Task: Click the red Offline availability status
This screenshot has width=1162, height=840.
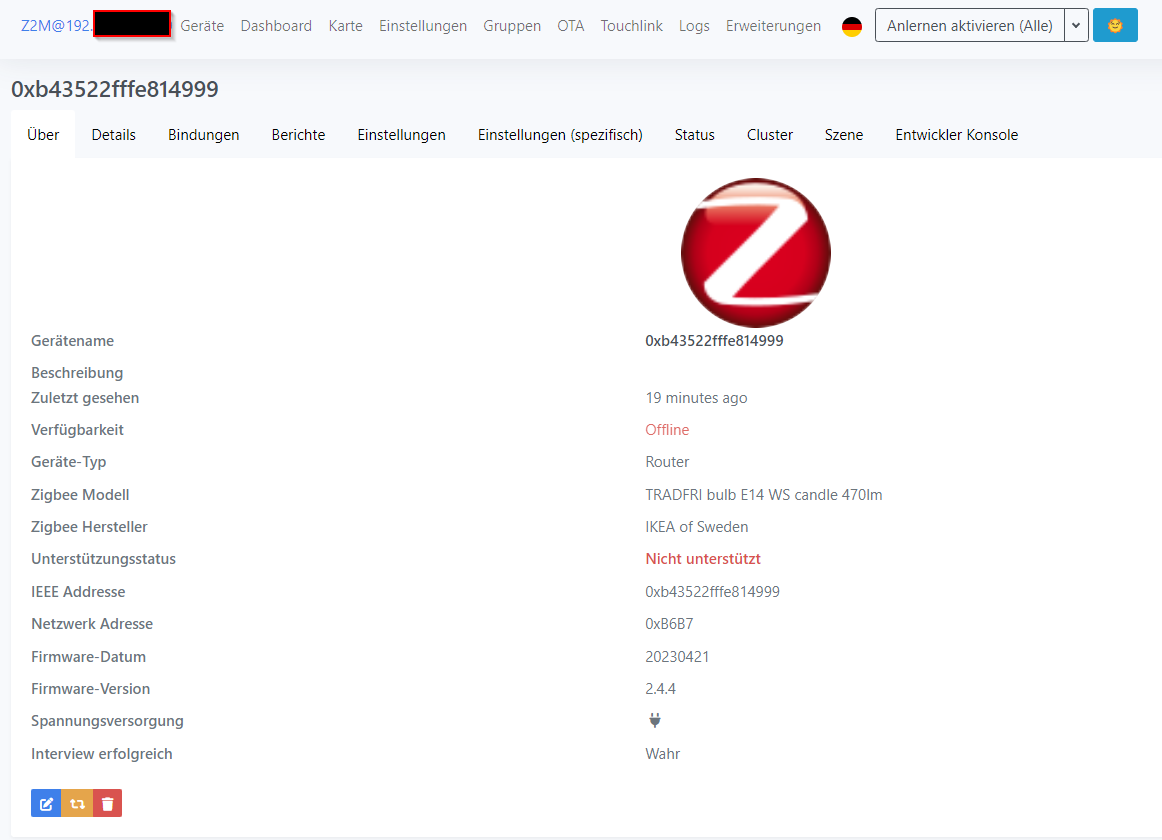Action: (x=667, y=430)
